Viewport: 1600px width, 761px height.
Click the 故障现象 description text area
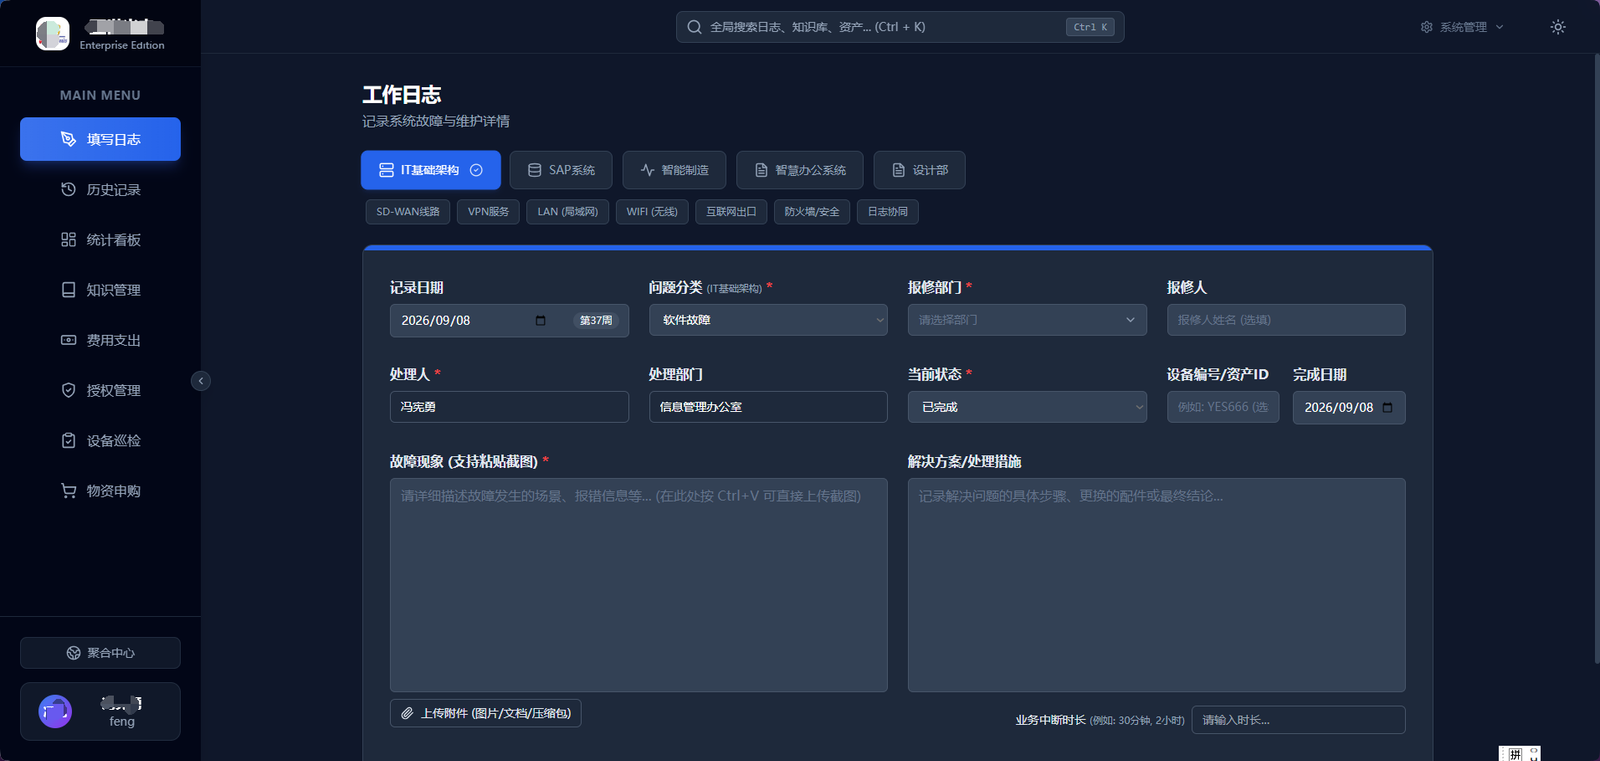coord(639,585)
